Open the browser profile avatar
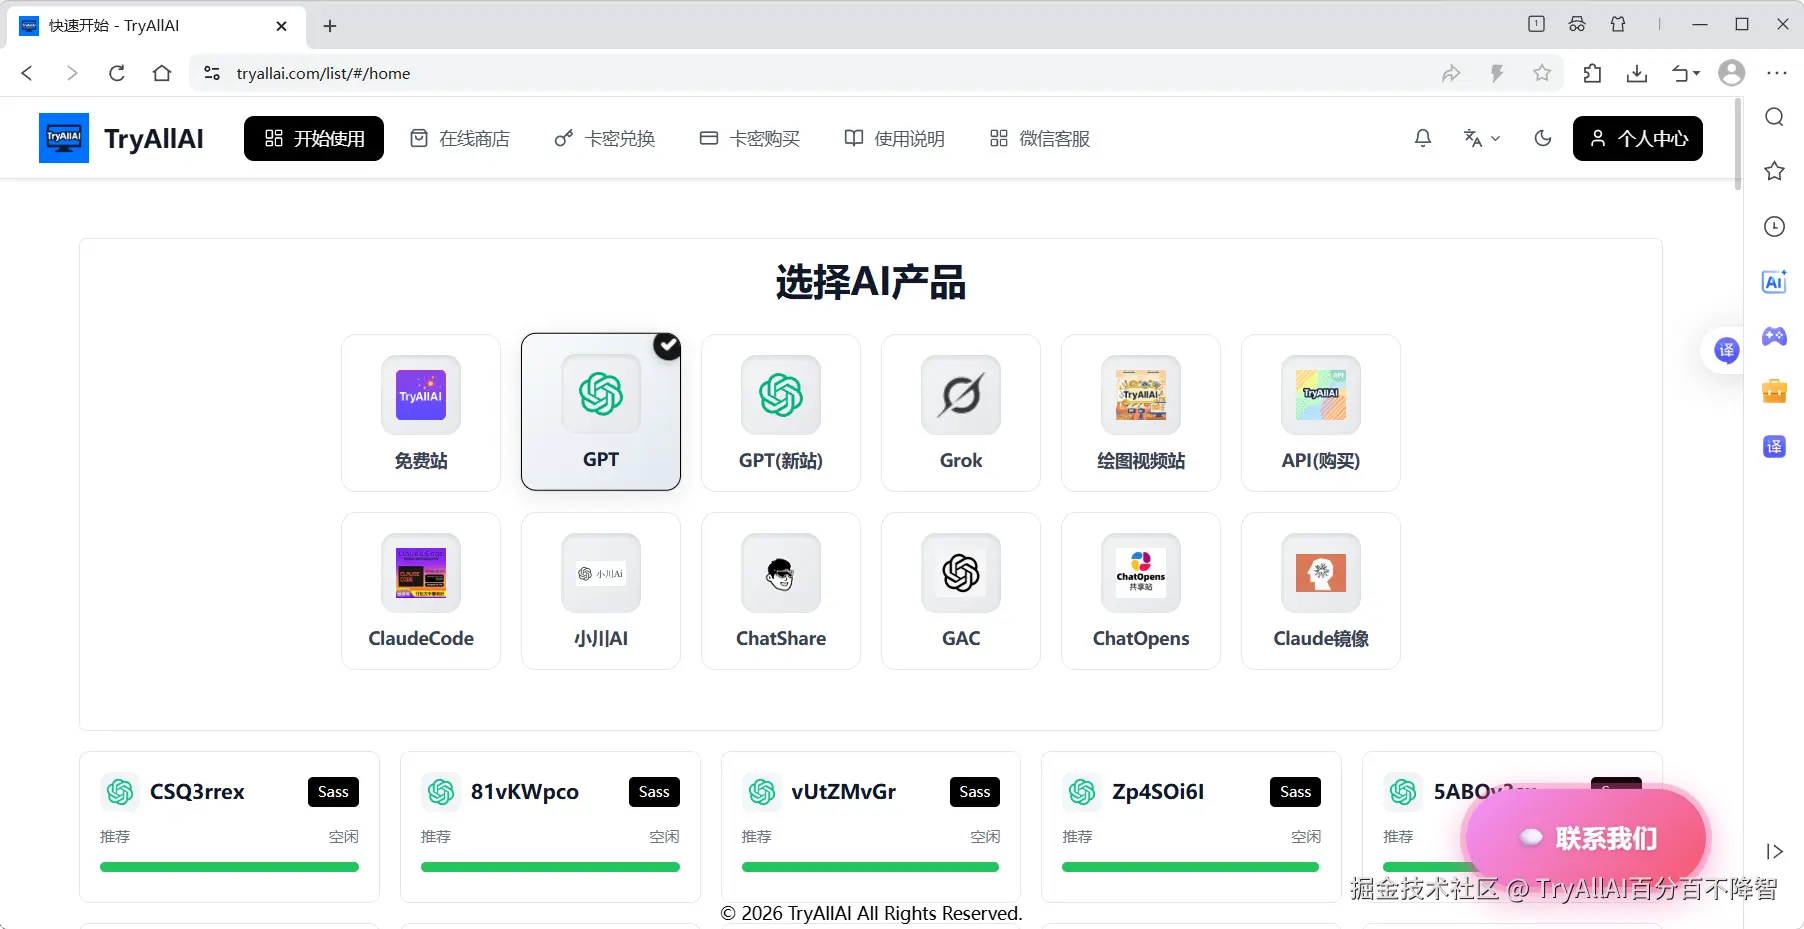Viewport: 1804px width, 929px height. pyautogui.click(x=1731, y=73)
